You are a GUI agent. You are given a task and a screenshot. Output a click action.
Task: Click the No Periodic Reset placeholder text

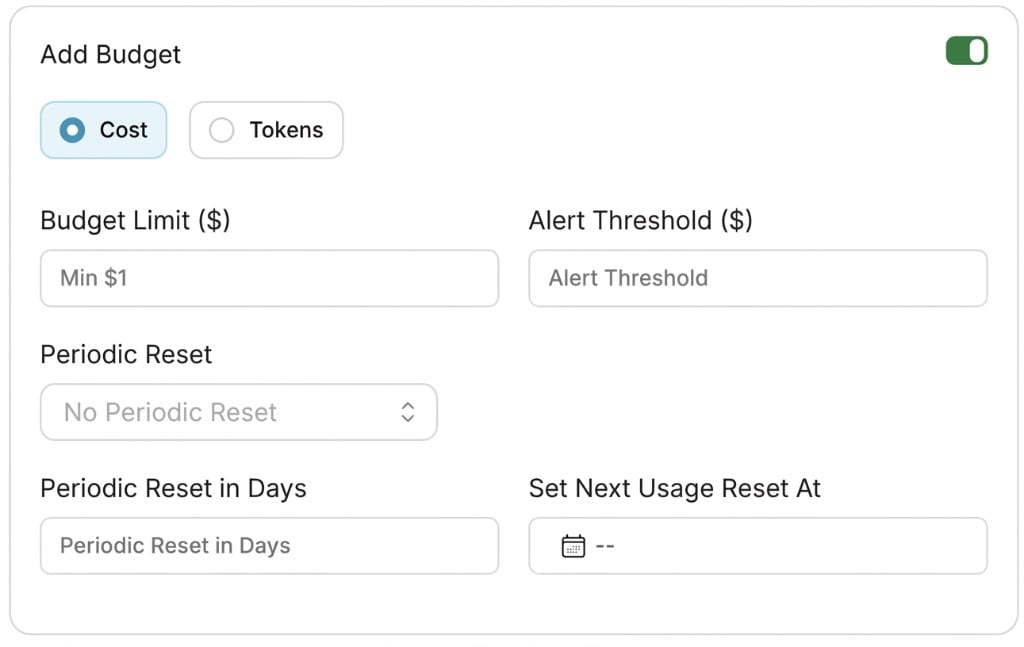tap(170, 413)
